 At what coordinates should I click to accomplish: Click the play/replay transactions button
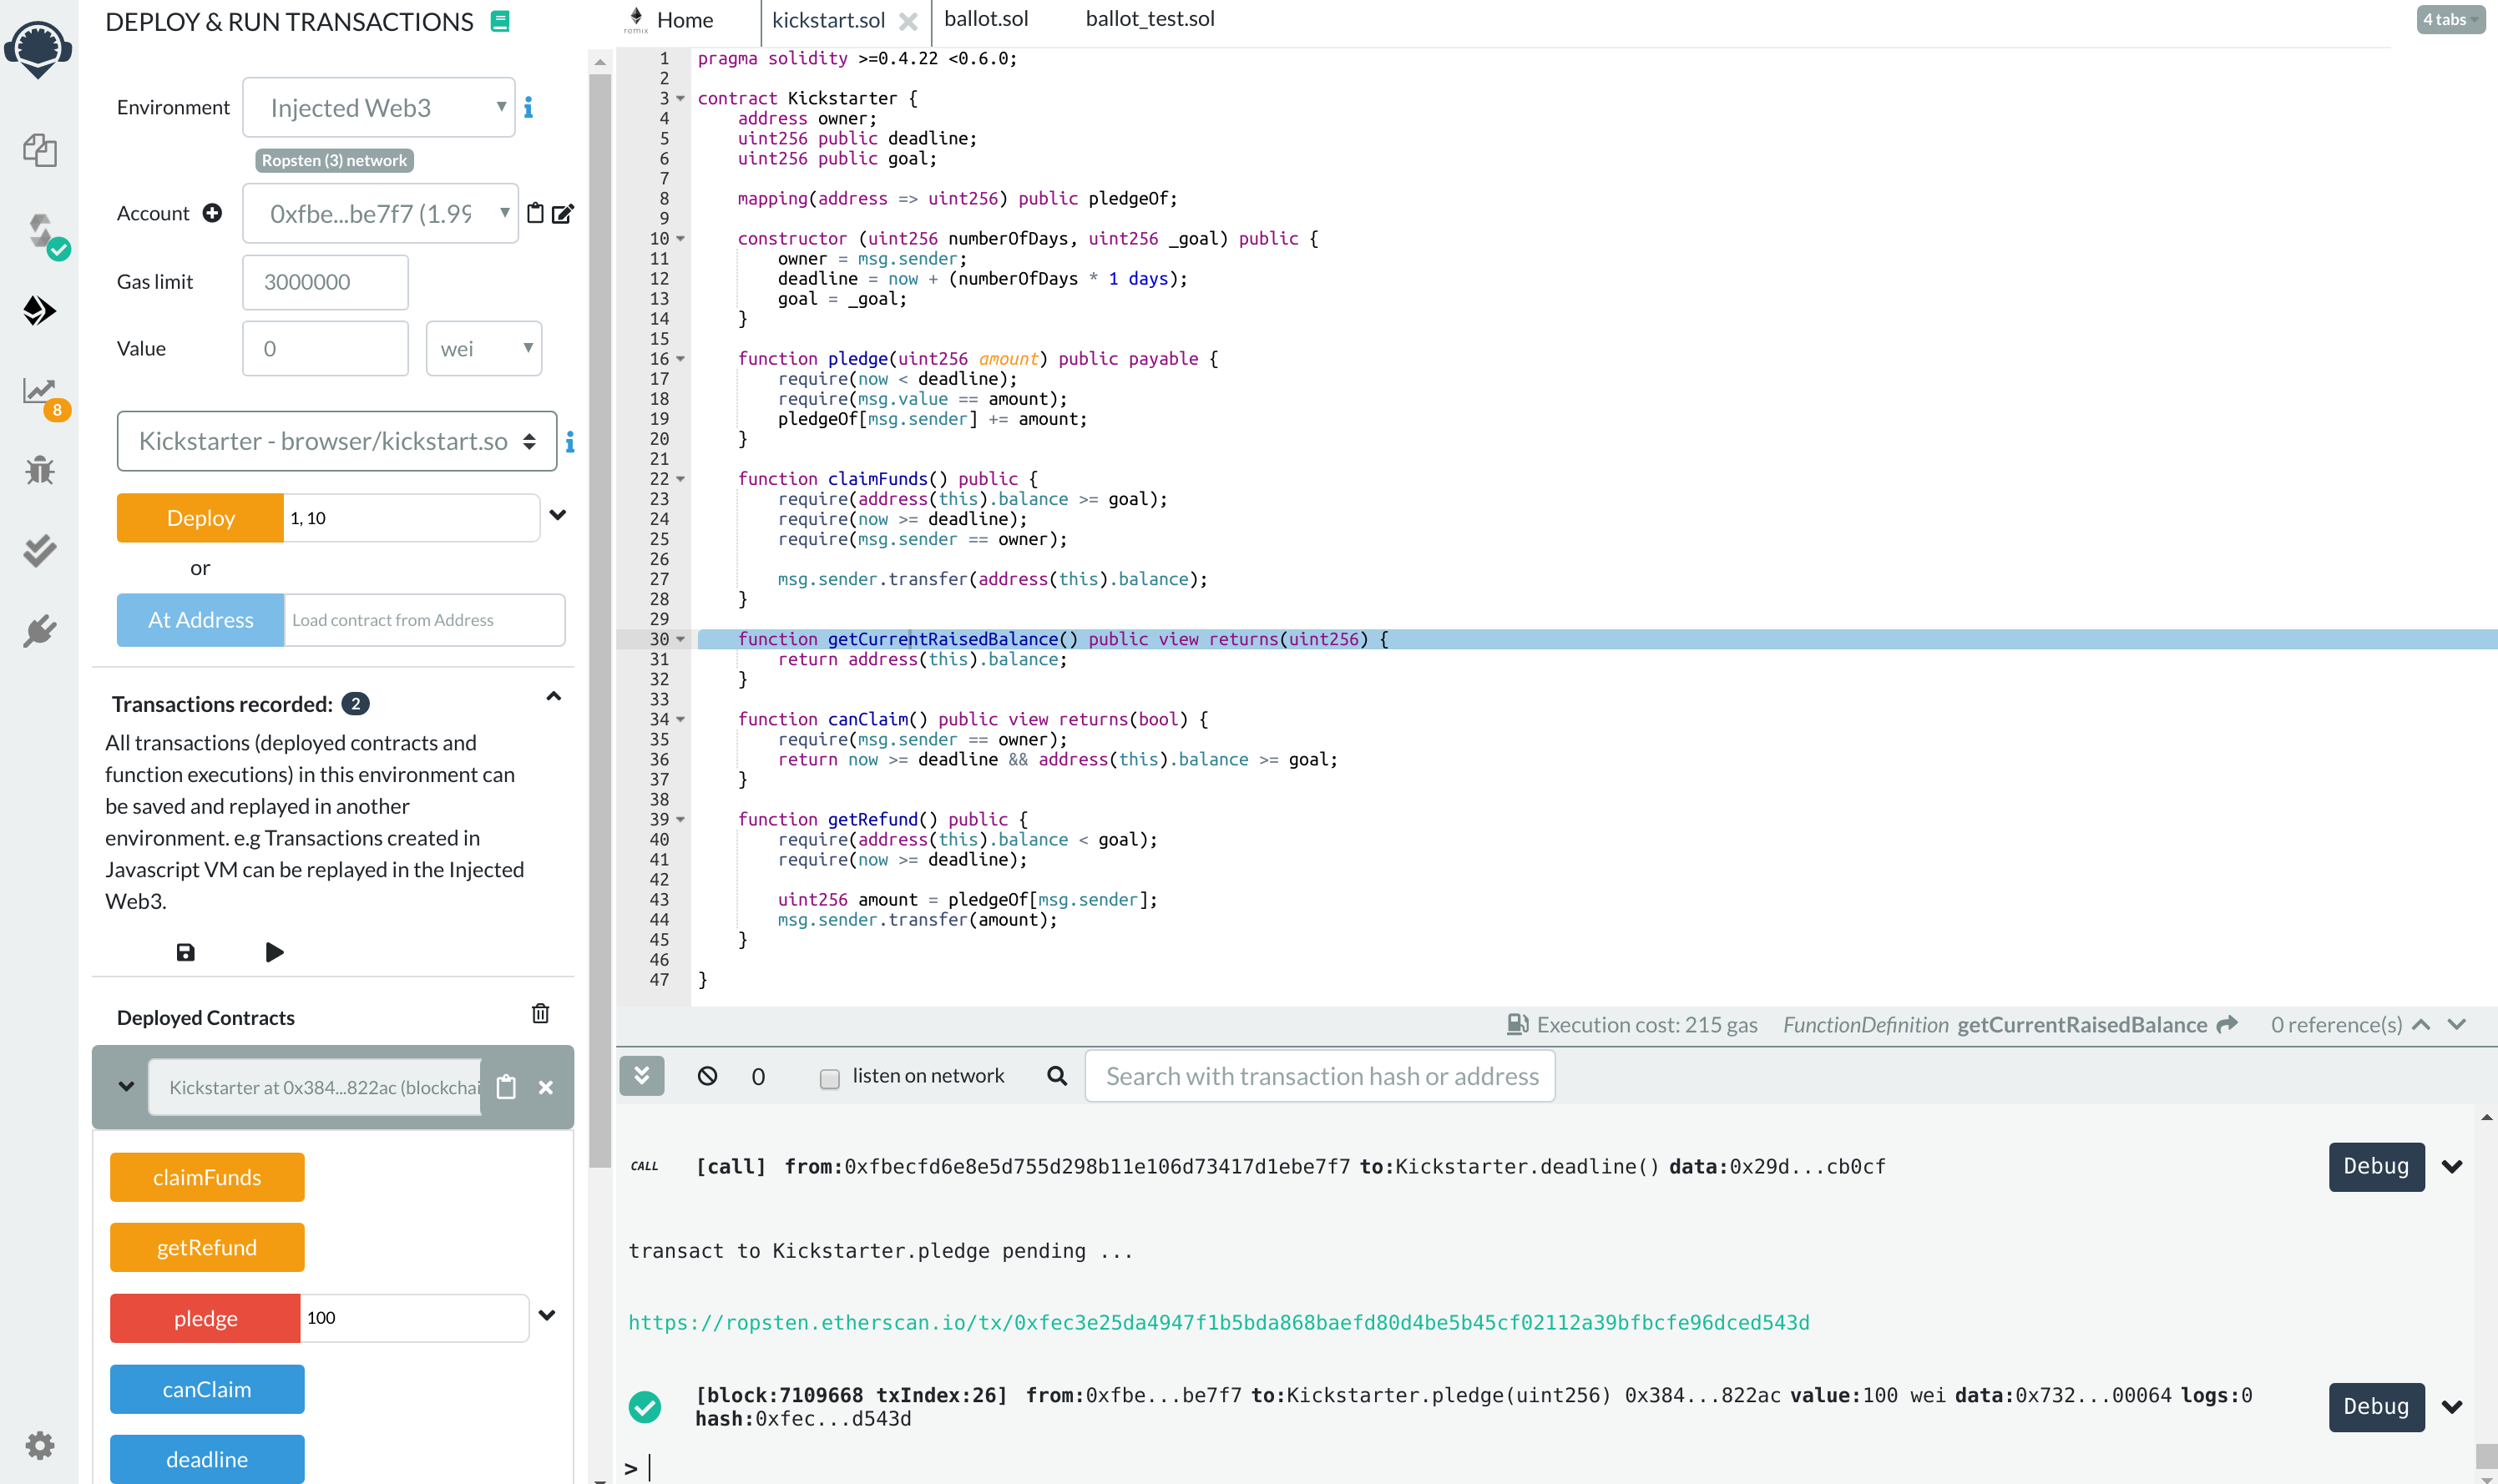pyautogui.click(x=274, y=952)
